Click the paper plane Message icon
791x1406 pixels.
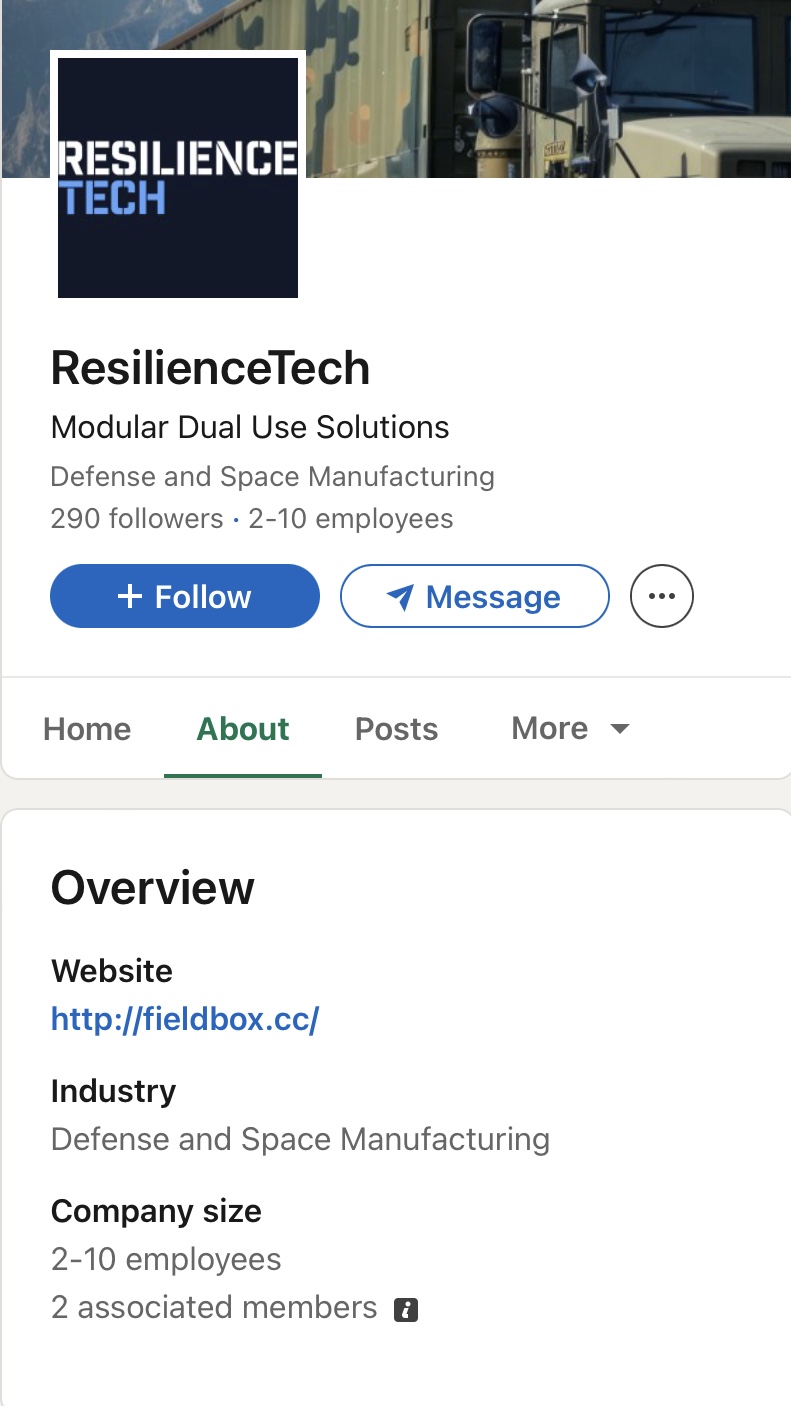click(x=400, y=598)
